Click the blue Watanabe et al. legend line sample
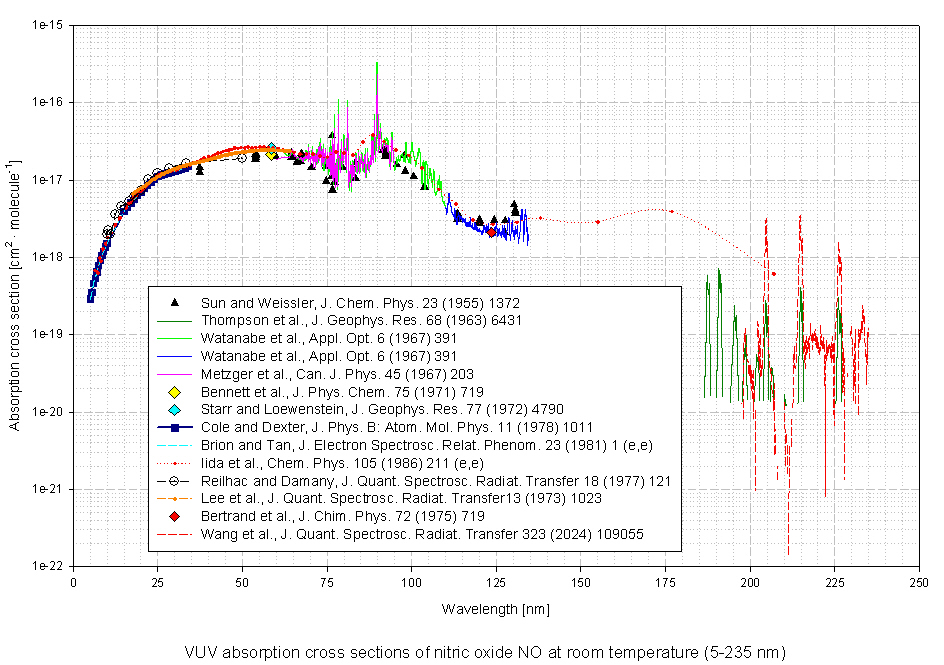The width and height of the screenshot is (944, 665). click(x=175, y=356)
